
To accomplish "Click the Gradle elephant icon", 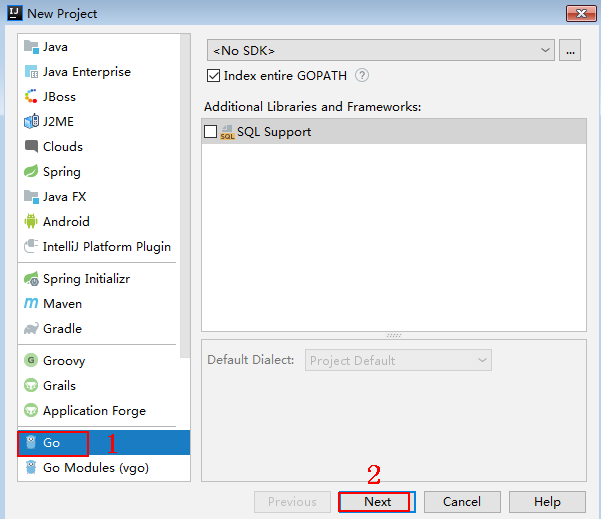I will pos(31,328).
